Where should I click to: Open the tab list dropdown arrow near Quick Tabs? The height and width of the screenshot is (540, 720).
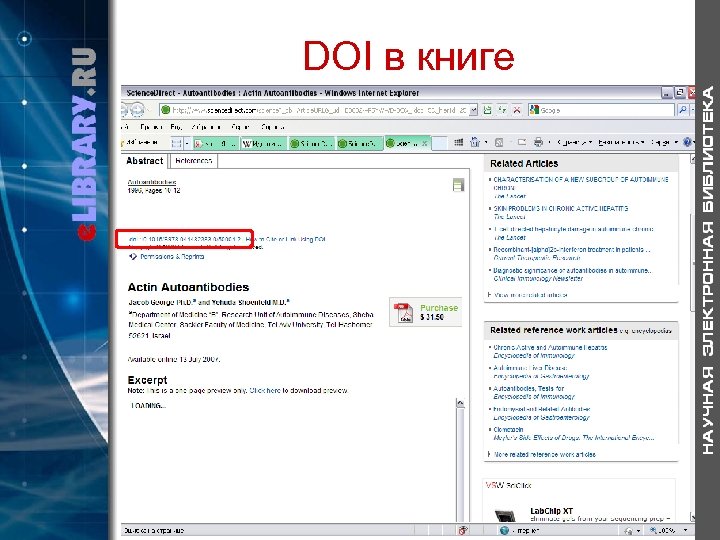[187, 144]
